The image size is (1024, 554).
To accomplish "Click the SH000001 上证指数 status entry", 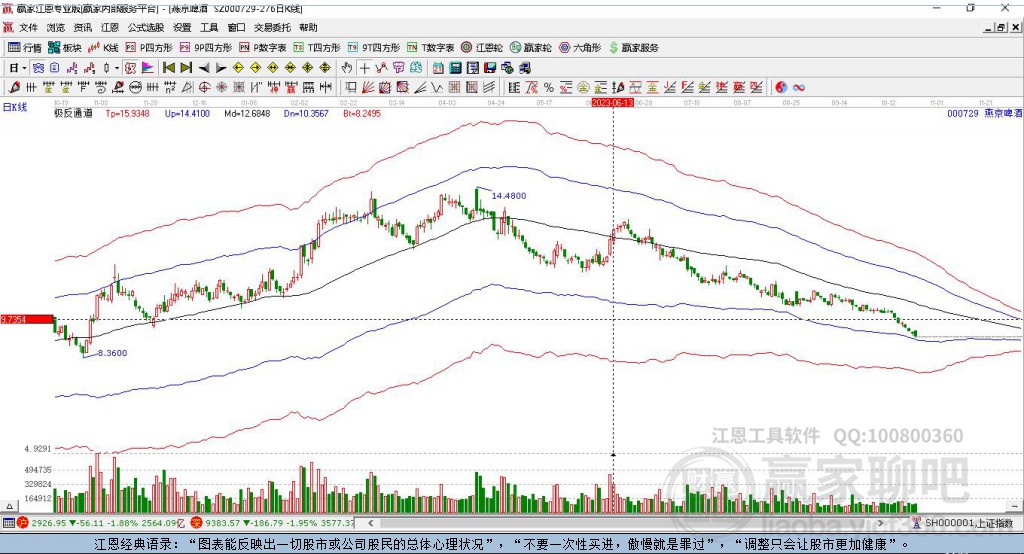I will (968, 523).
